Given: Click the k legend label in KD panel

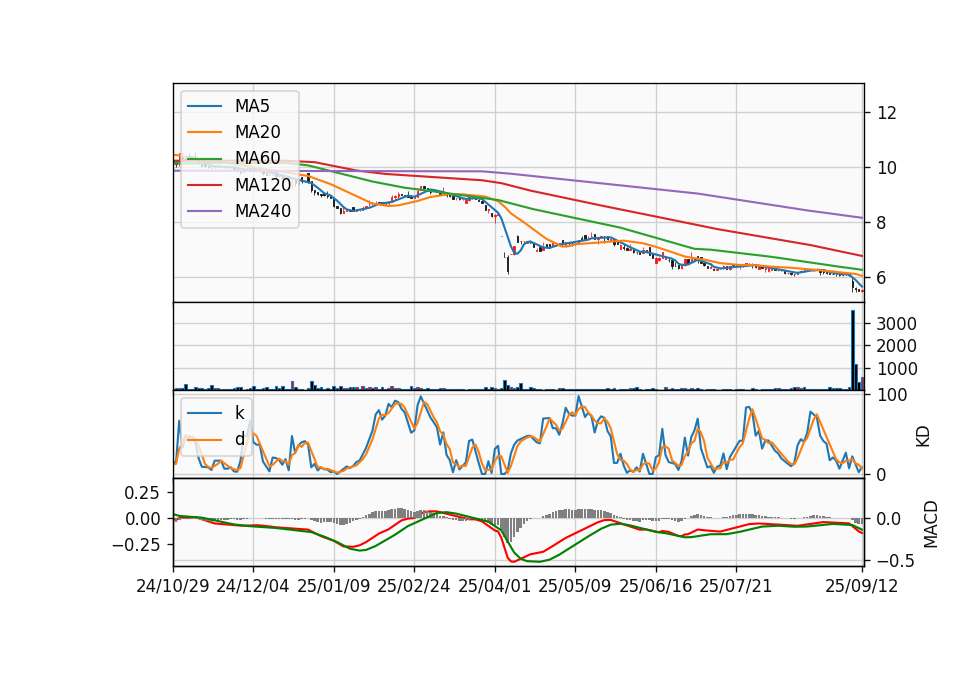Looking at the screenshot, I should (x=239, y=413).
